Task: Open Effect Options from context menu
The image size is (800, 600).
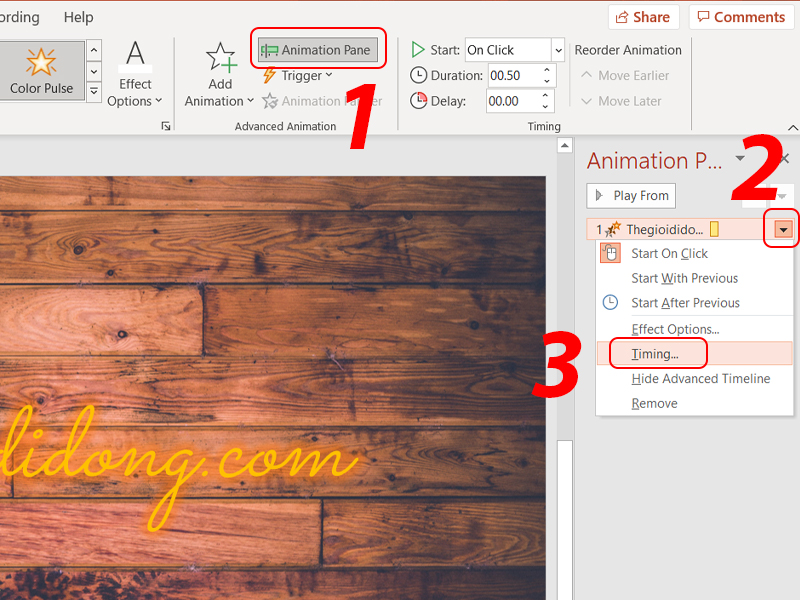Action: pos(675,329)
